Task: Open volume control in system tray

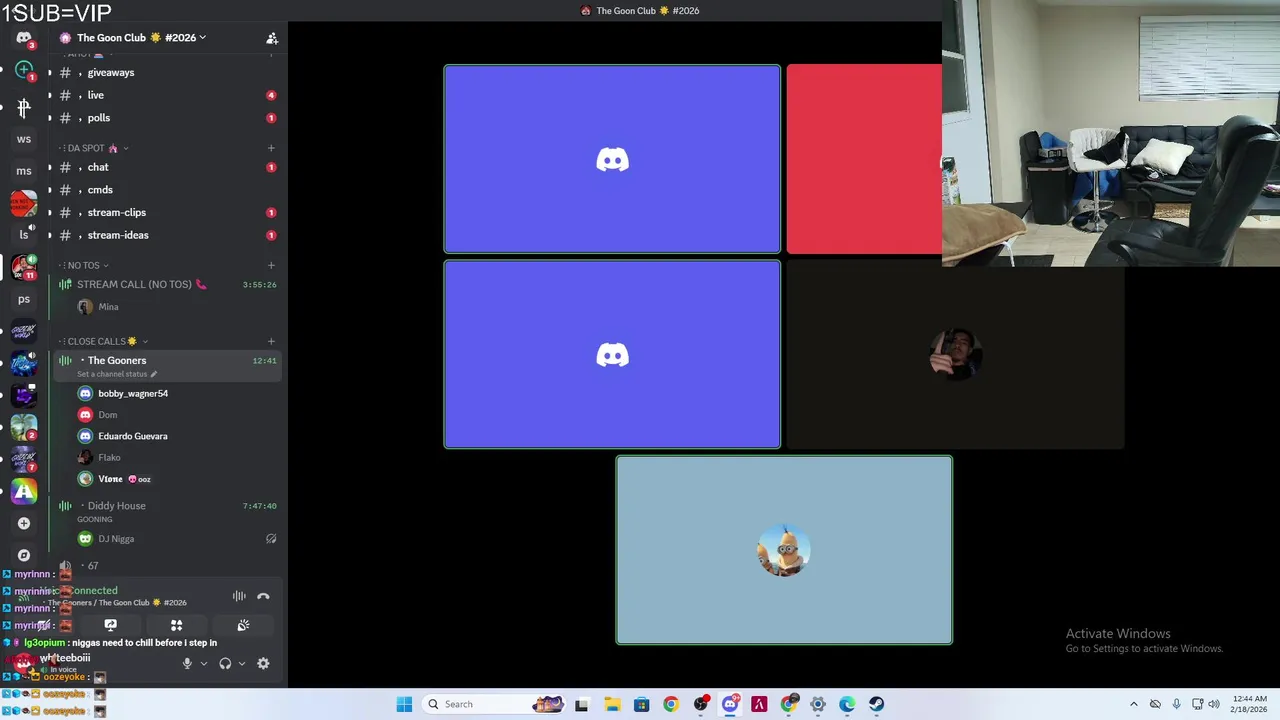Action: (x=1214, y=704)
